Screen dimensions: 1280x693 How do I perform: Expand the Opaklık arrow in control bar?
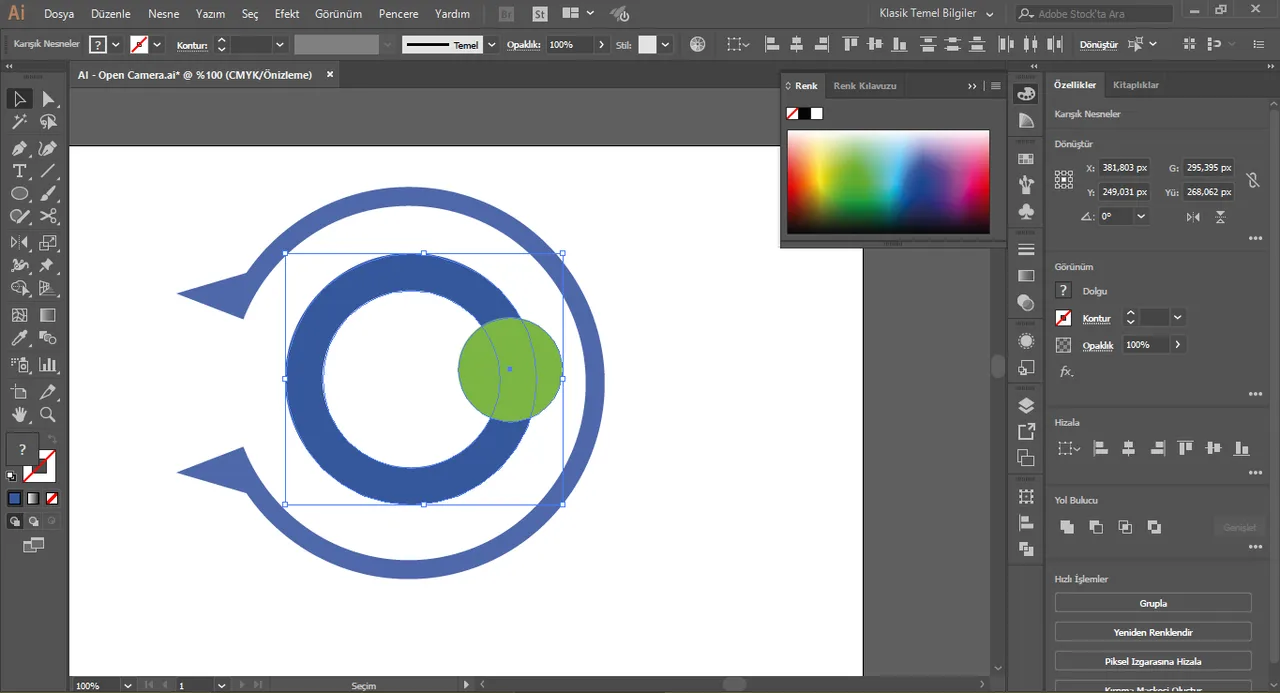coord(601,45)
